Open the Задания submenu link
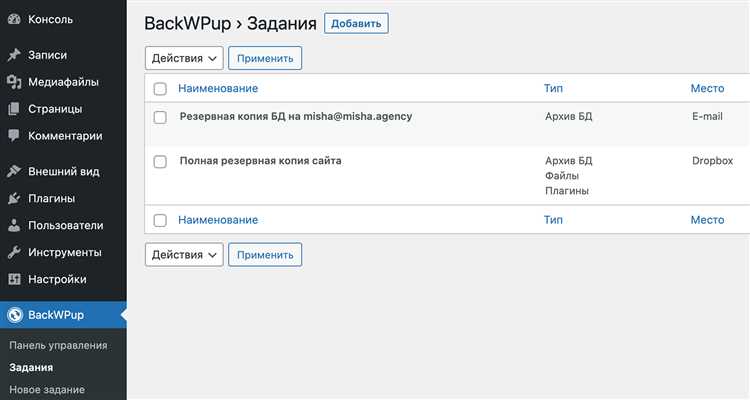This screenshot has width=750, height=400. (31, 367)
